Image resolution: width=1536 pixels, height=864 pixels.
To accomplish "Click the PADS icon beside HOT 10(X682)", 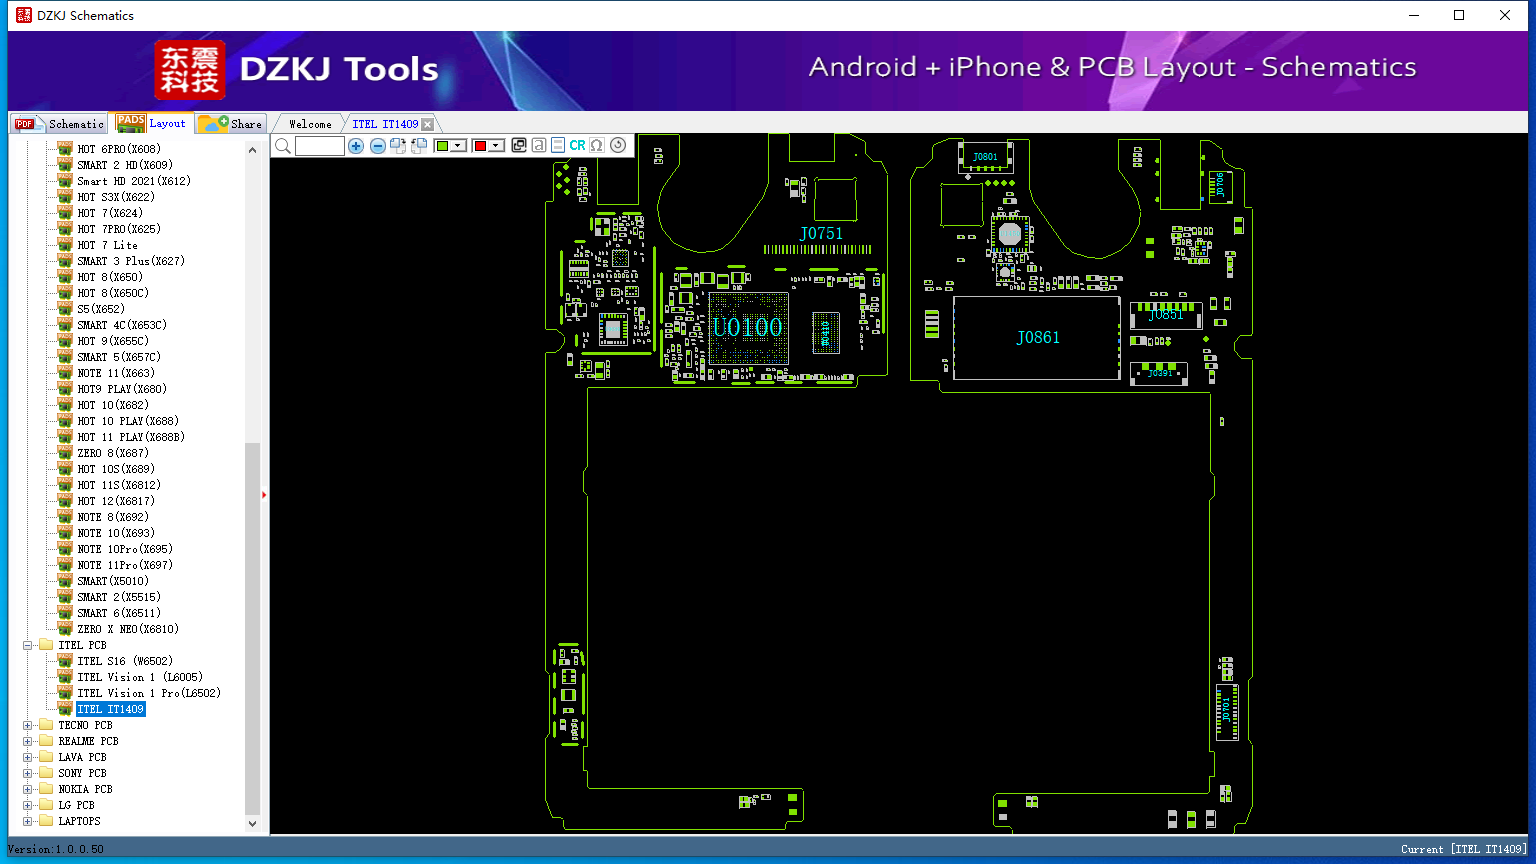I will click(x=65, y=404).
